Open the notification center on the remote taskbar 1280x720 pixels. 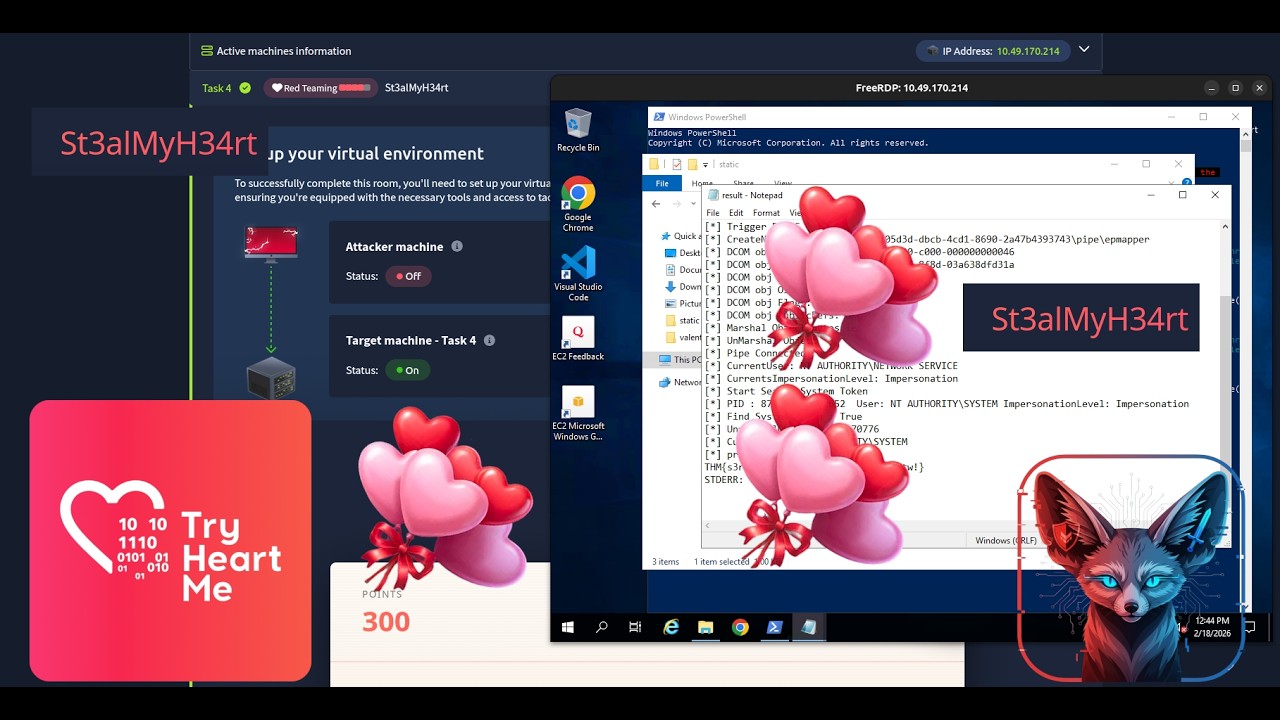[x=1249, y=627]
